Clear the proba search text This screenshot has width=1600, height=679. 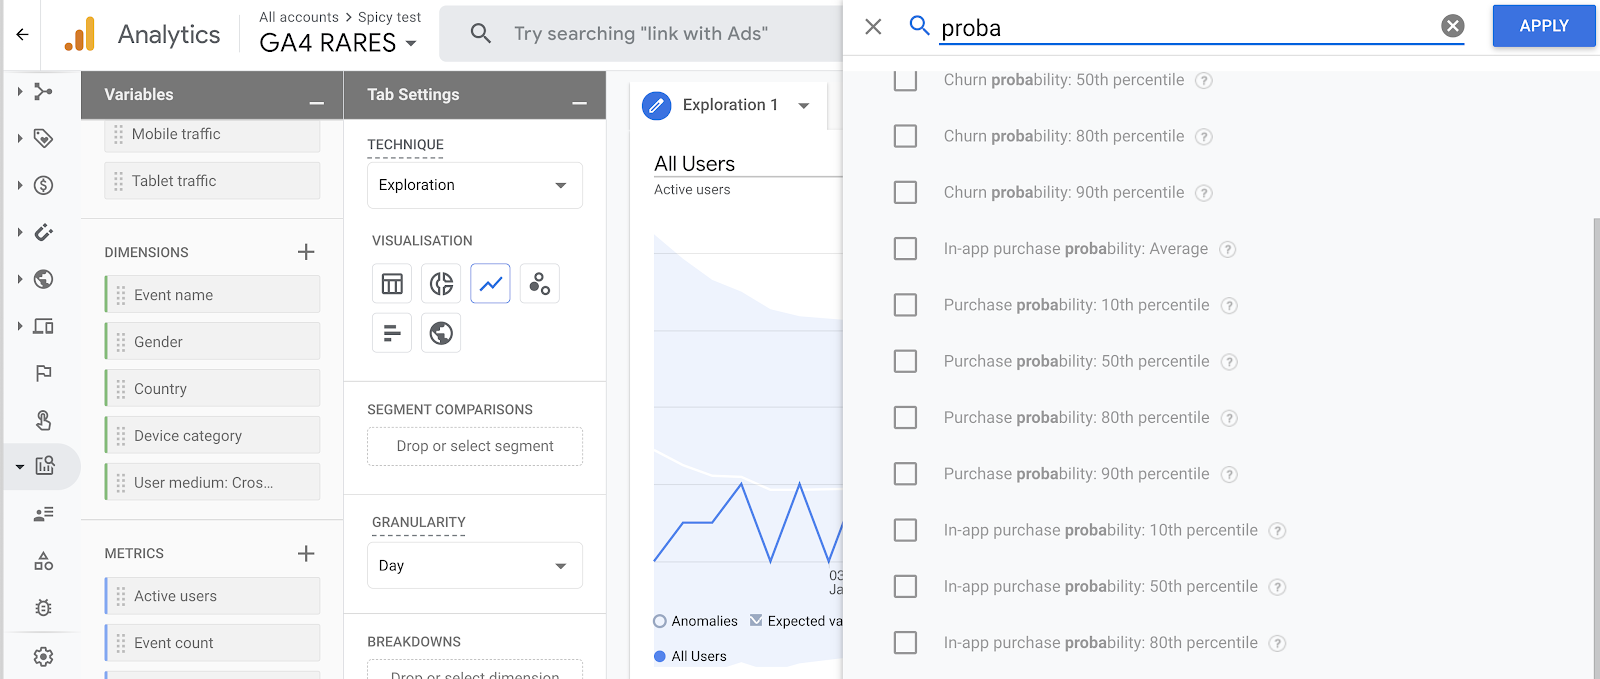tap(1452, 27)
